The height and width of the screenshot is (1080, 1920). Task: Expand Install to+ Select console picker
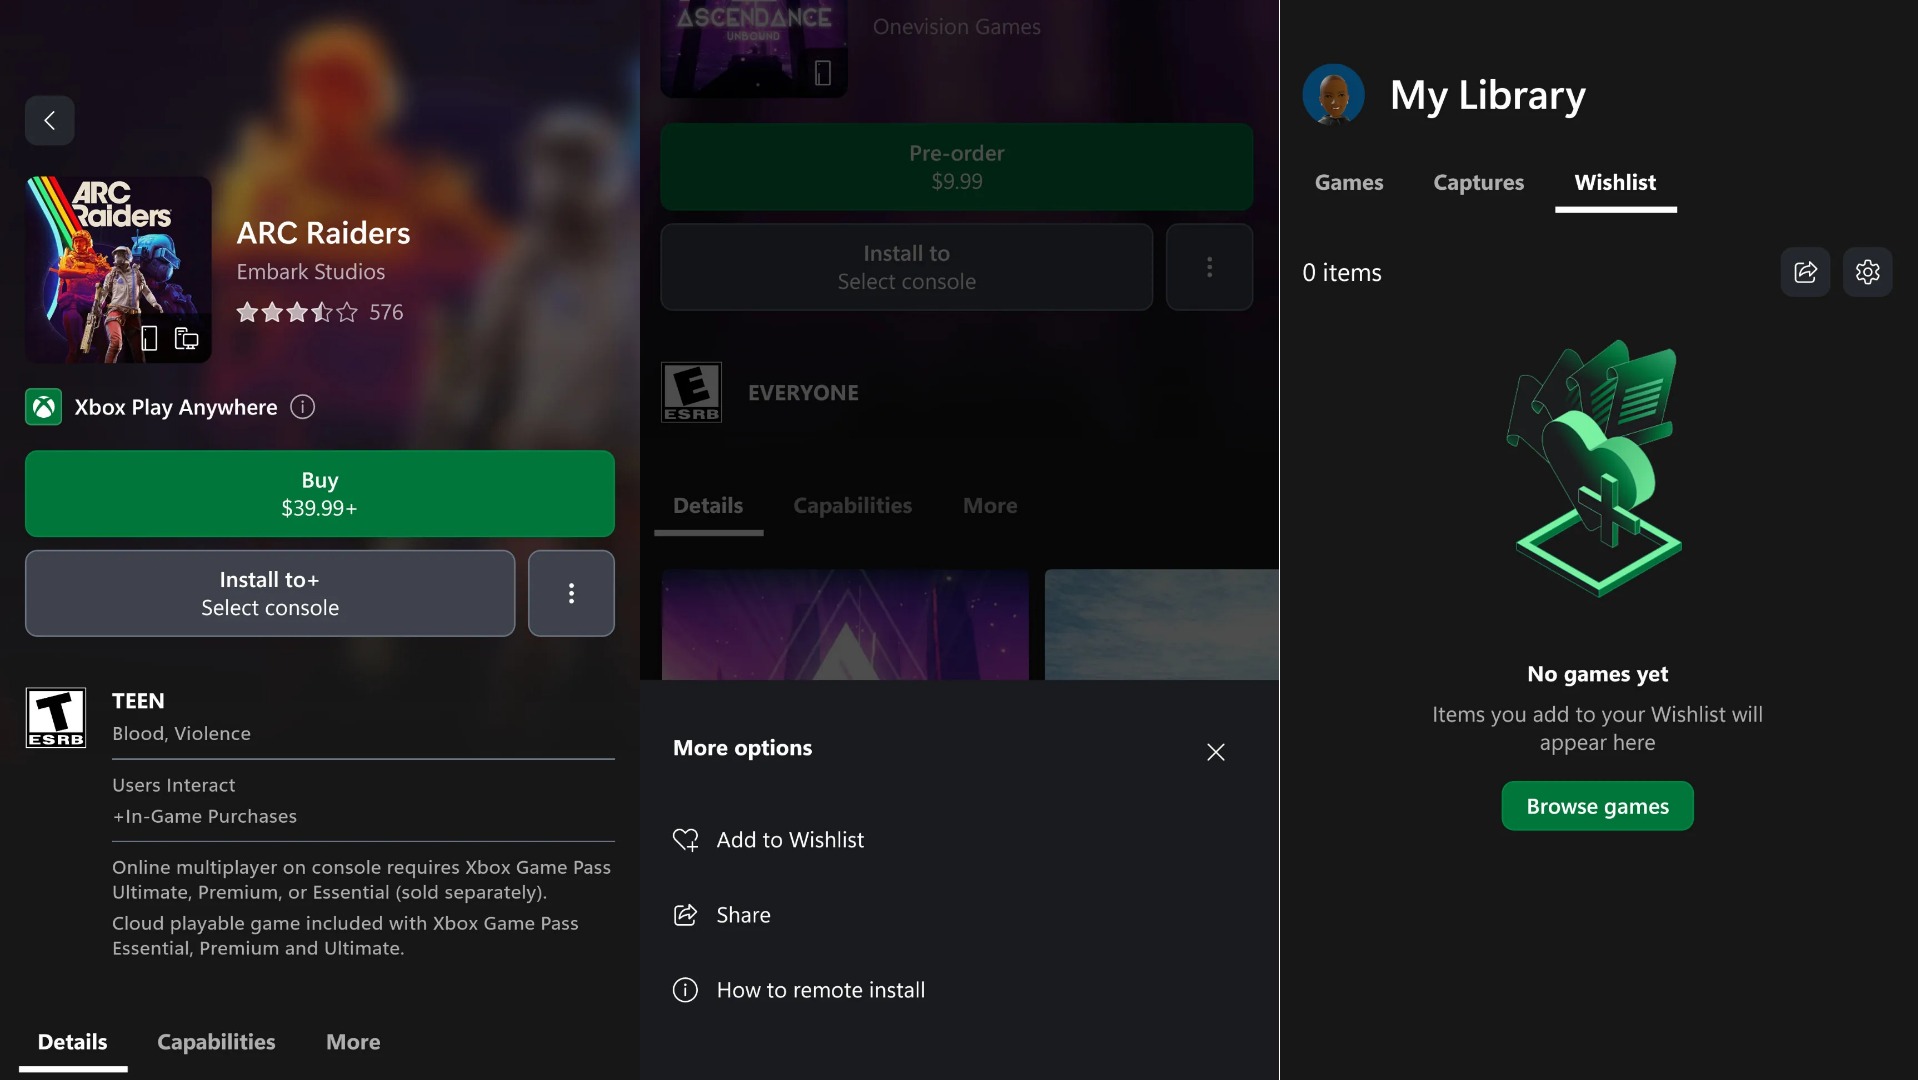click(270, 593)
